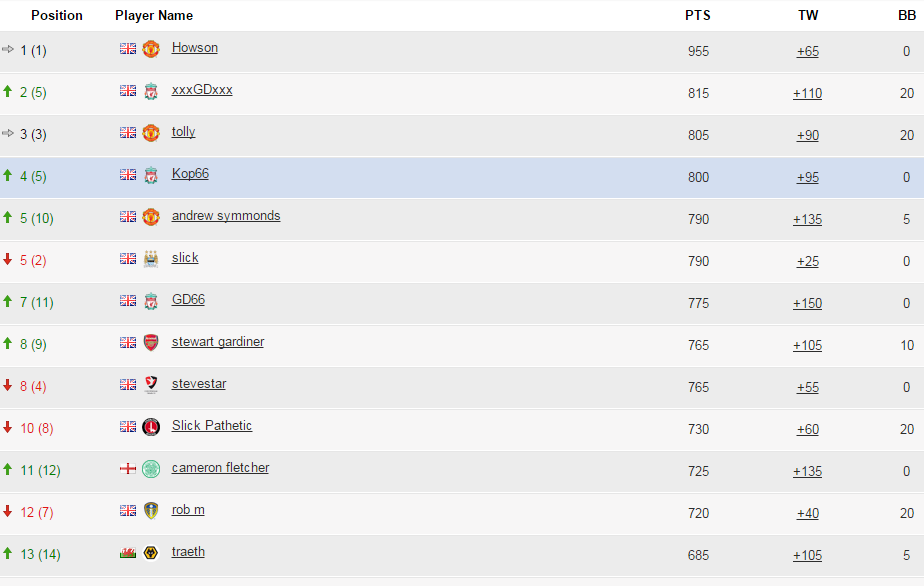The height and width of the screenshot is (586, 924).
Task: Click the Wolves badge beside traeth
Action: pos(151,553)
